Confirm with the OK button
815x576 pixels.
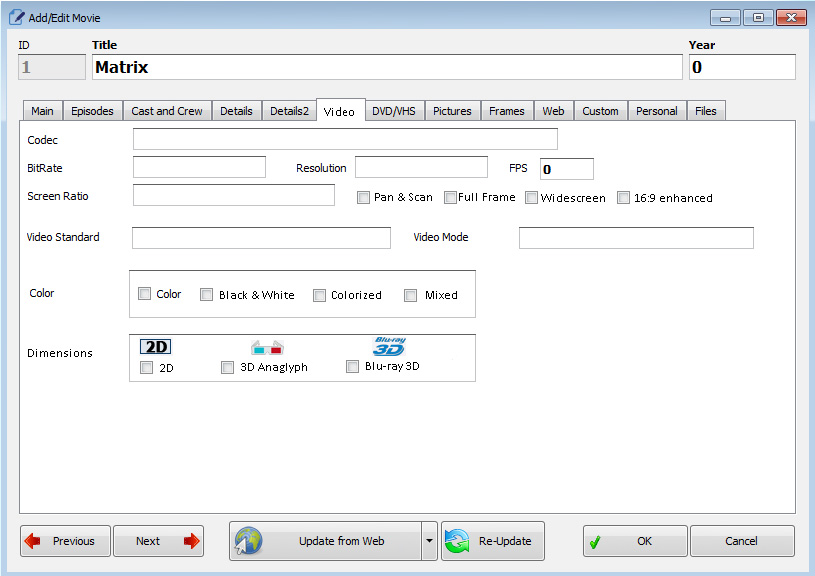pos(635,541)
